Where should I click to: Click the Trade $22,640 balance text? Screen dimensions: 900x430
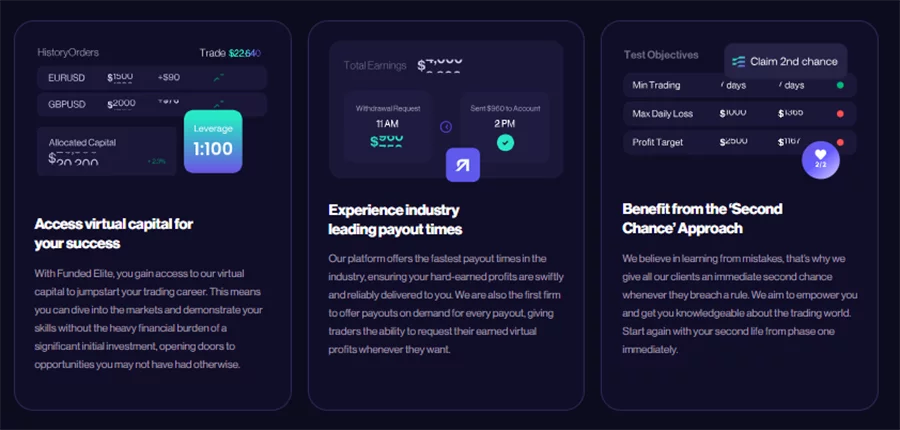[230, 53]
